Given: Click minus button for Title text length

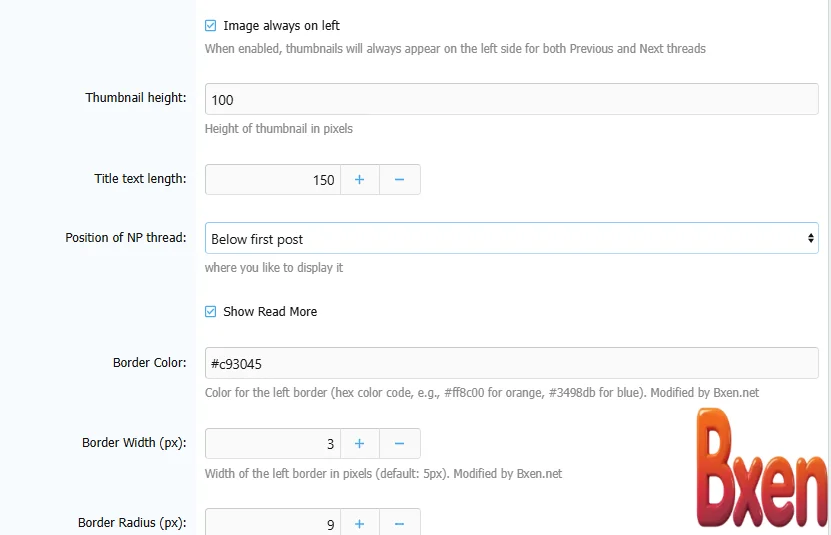Looking at the screenshot, I should [399, 180].
